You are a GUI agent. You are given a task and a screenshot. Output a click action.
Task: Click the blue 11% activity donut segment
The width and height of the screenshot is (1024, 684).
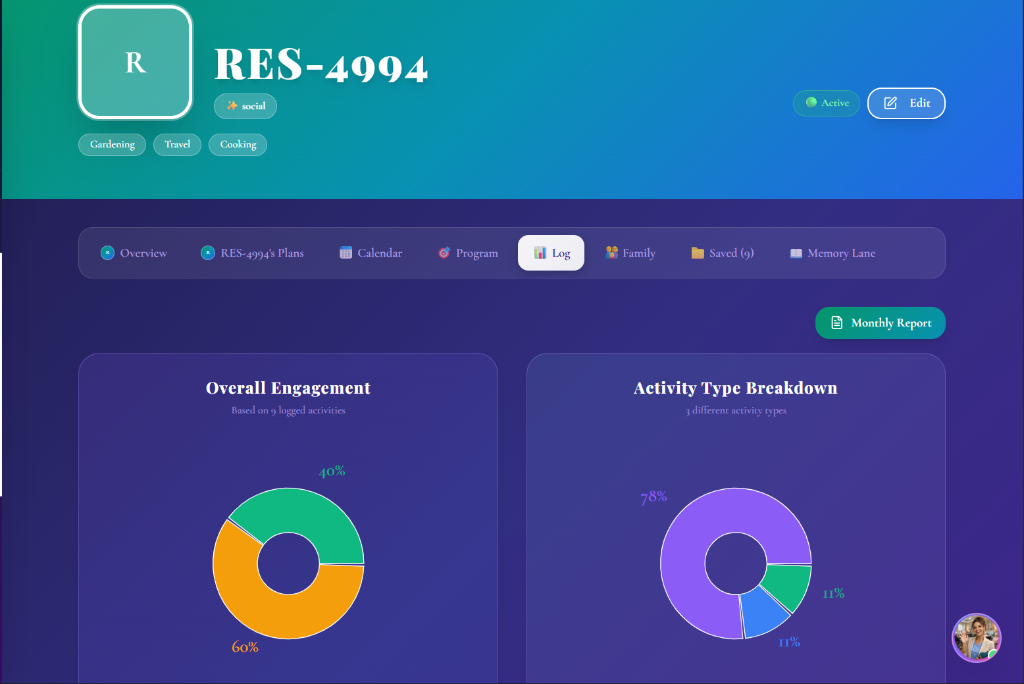coord(762,613)
